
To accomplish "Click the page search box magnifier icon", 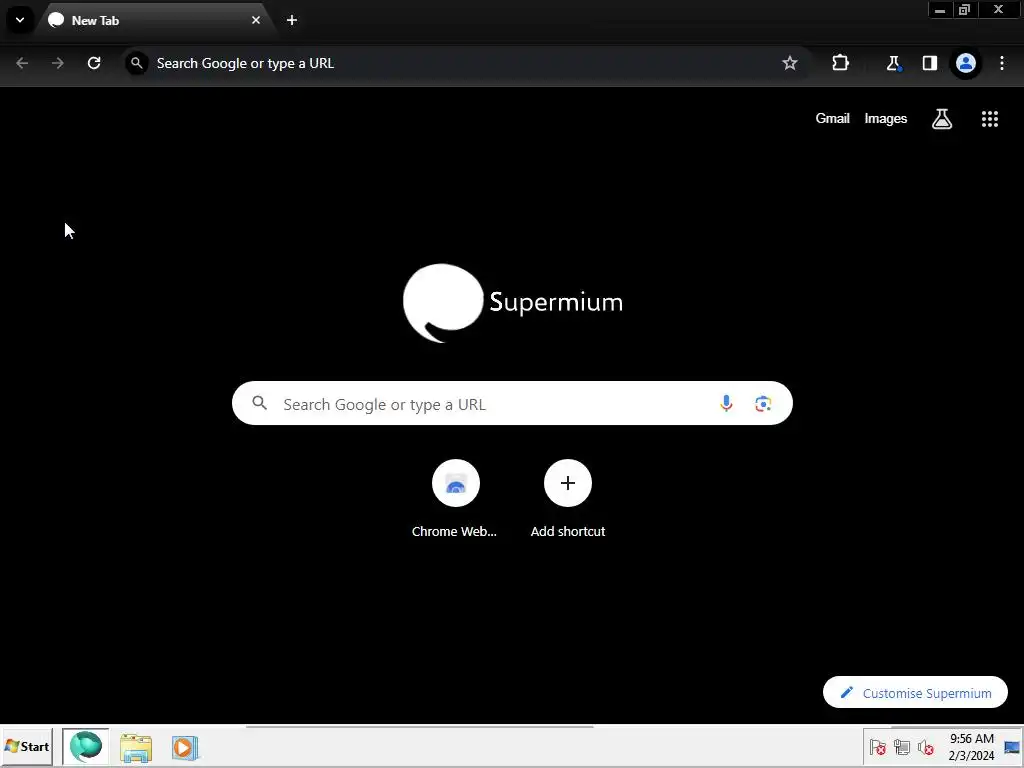I will pos(260,403).
